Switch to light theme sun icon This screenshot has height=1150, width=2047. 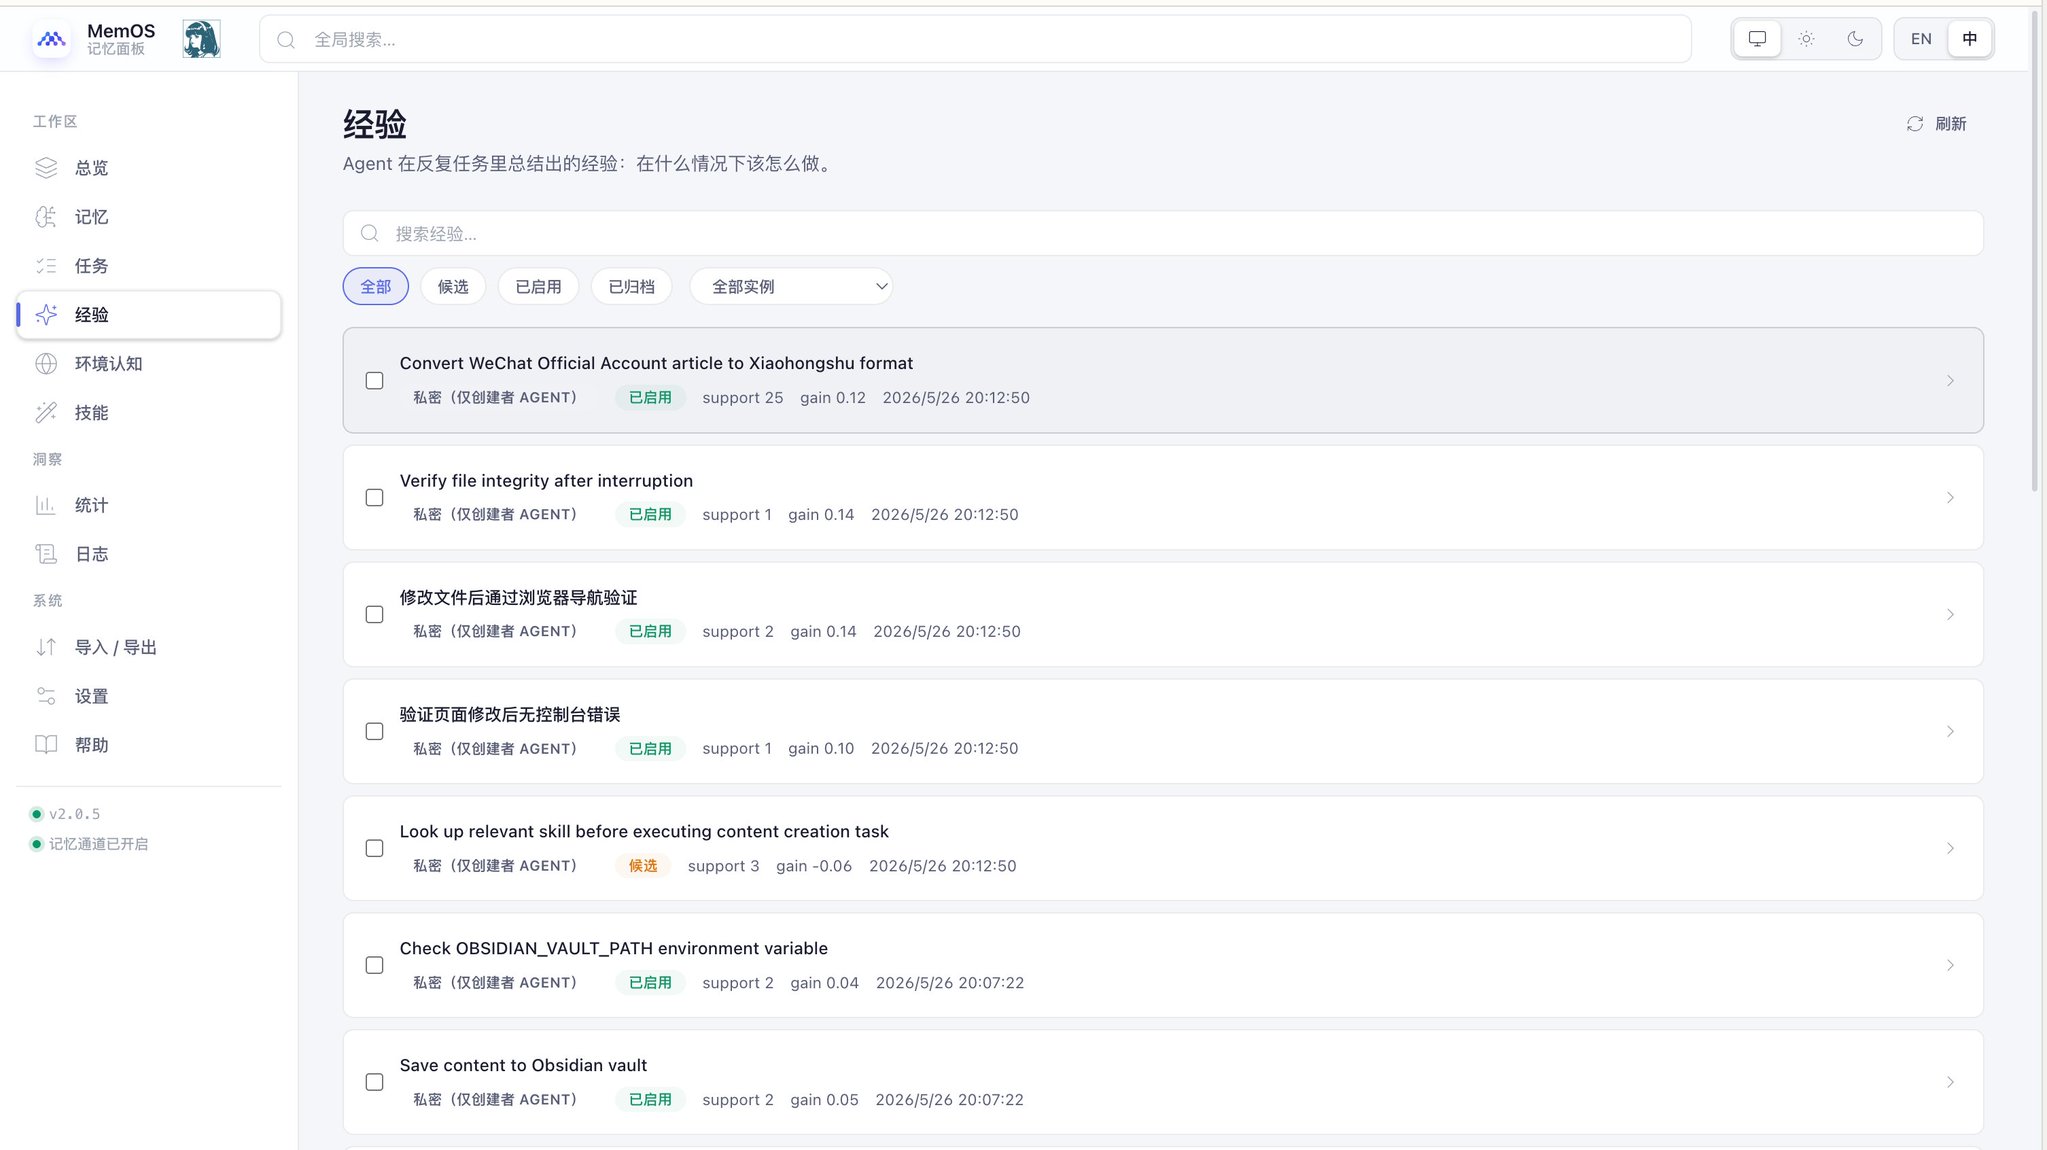(x=1806, y=39)
